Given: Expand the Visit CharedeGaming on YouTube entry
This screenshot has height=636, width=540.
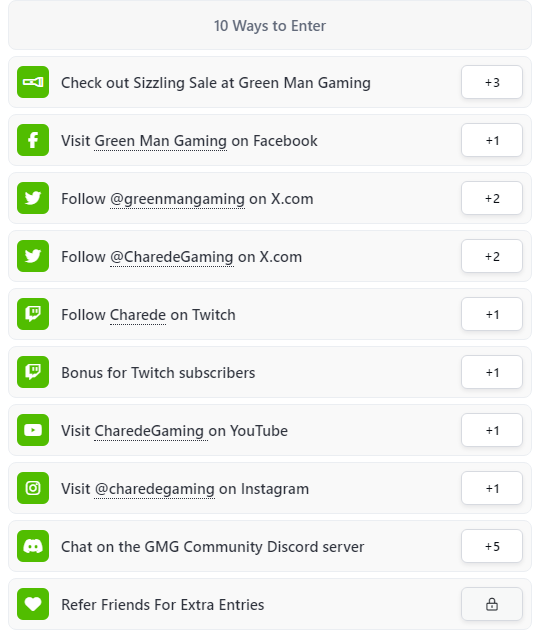Looking at the screenshot, I should (270, 430).
